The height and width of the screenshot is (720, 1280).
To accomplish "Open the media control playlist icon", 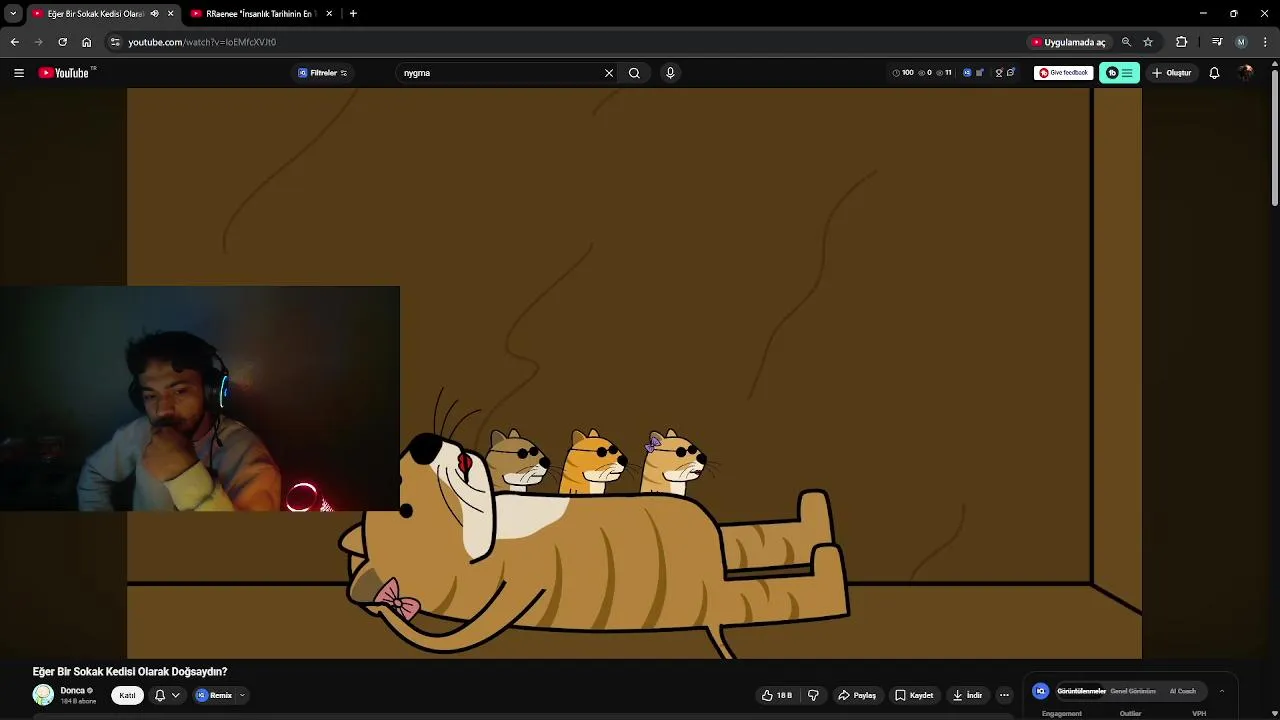I will tap(1217, 42).
